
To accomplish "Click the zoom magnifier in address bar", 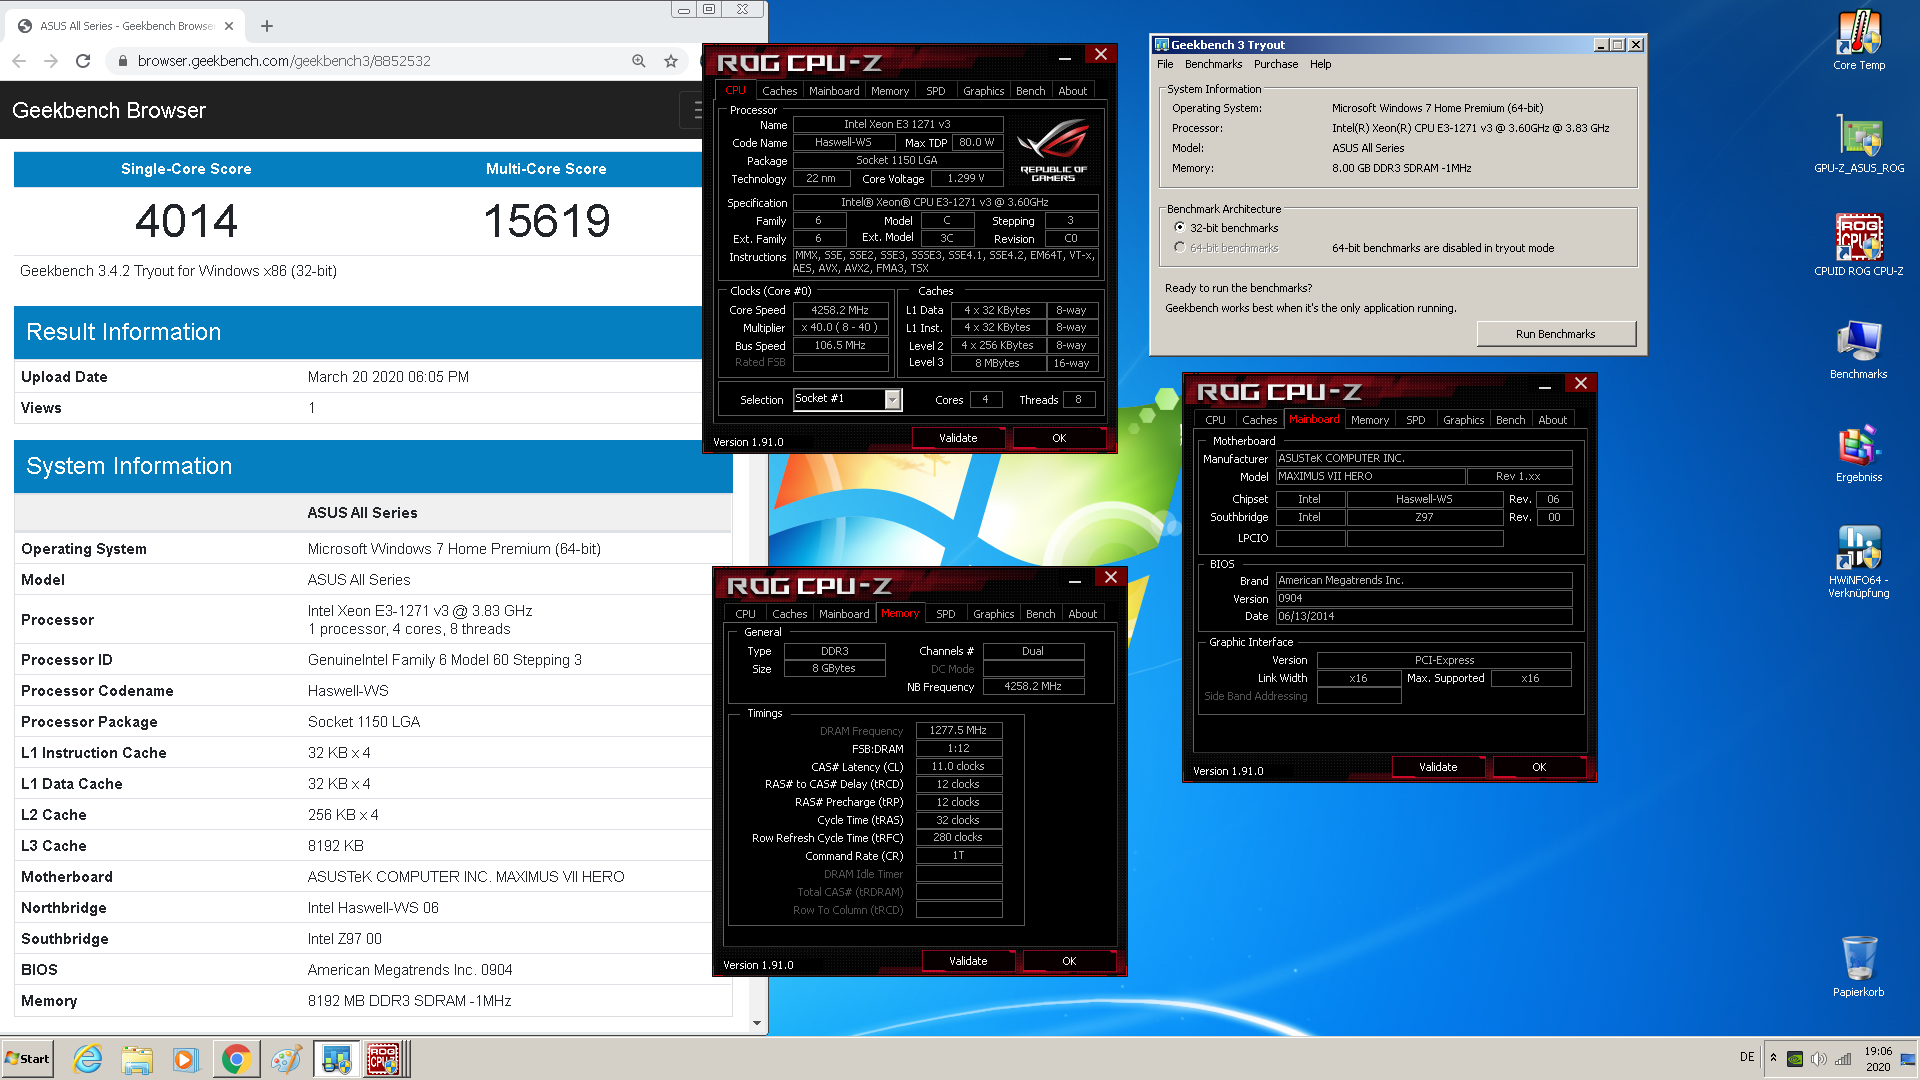I will tap(639, 61).
